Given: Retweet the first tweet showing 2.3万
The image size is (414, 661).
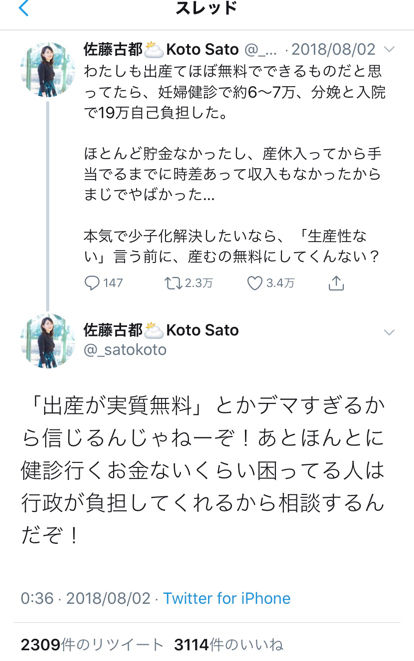Looking at the screenshot, I should (188, 283).
